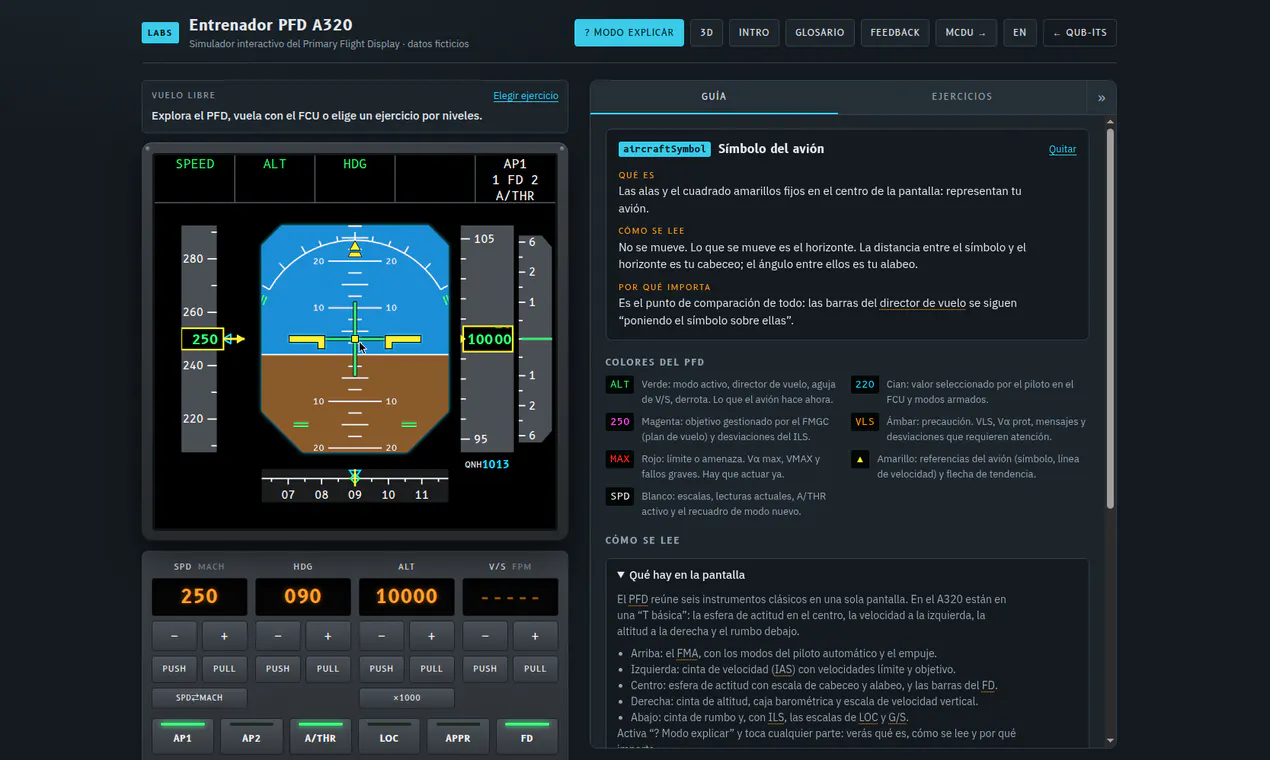Switch language to EN
The height and width of the screenshot is (760, 1270).
(1020, 33)
